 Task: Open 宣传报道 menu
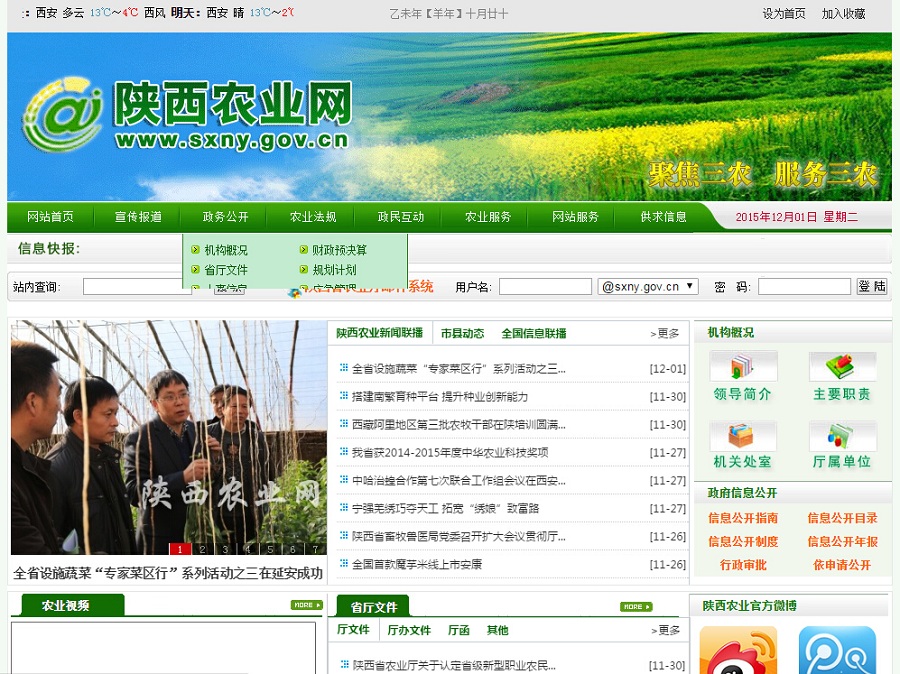[x=138, y=216]
